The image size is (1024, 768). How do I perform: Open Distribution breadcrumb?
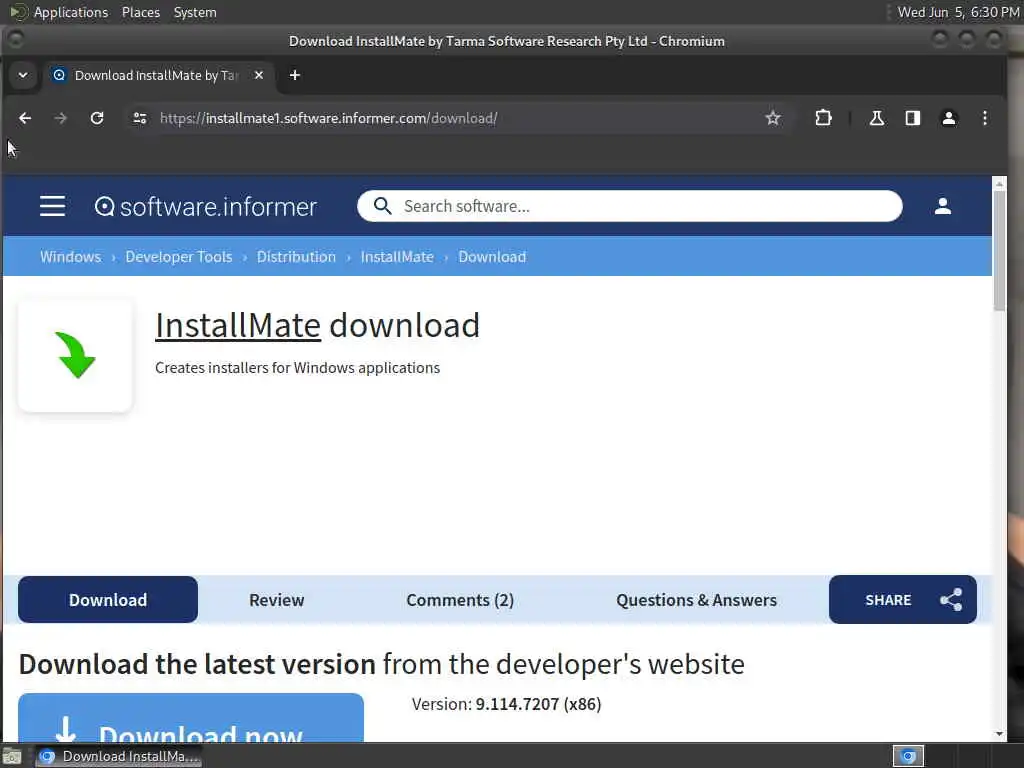click(x=296, y=257)
